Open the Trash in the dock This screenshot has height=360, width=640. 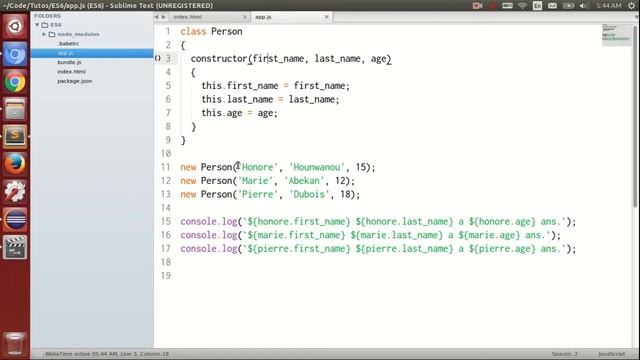[15, 343]
